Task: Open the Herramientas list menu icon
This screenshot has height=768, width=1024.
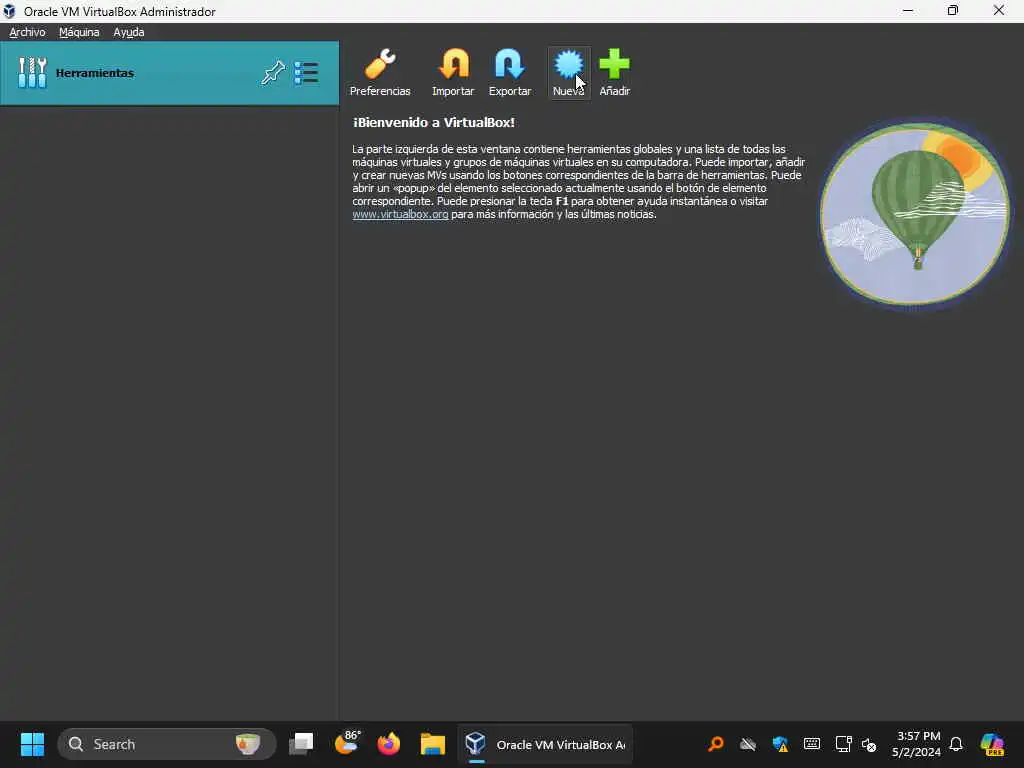Action: click(306, 72)
